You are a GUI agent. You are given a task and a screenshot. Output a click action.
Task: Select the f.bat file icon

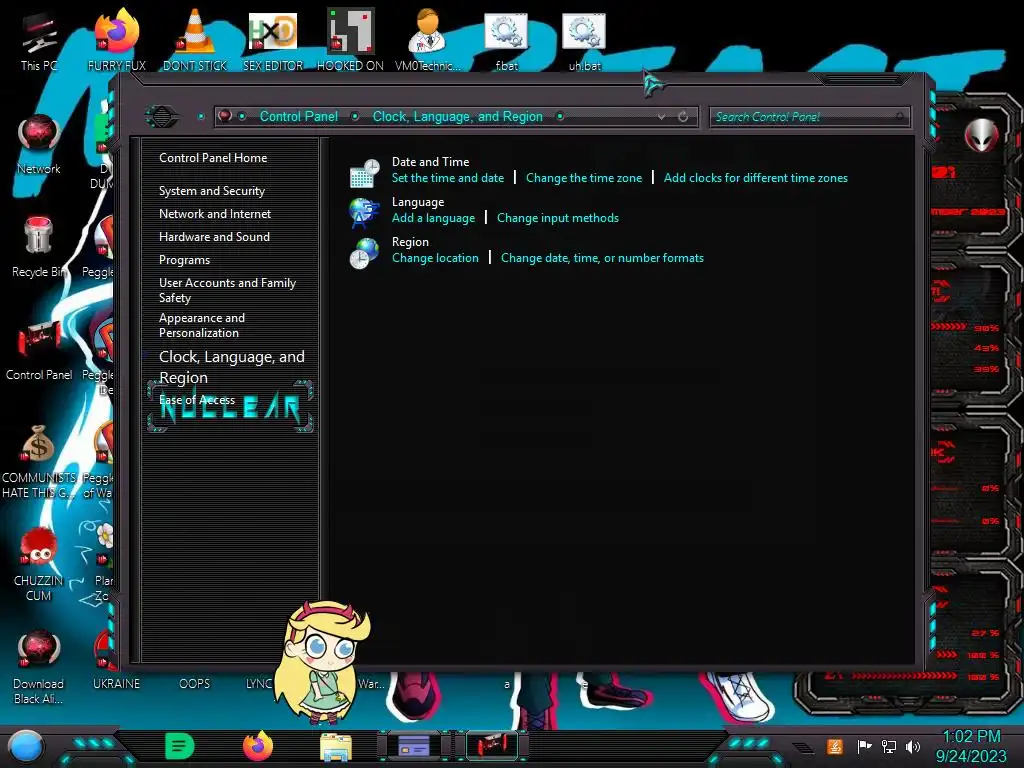tap(506, 42)
